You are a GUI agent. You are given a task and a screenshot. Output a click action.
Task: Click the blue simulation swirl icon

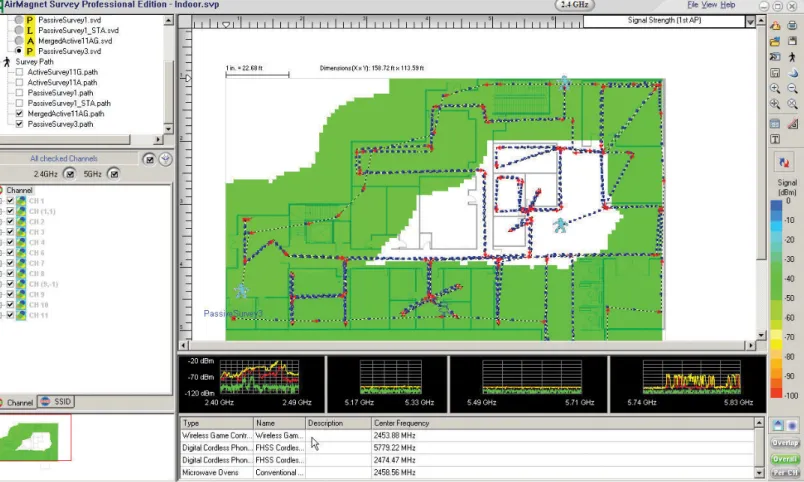792,73
